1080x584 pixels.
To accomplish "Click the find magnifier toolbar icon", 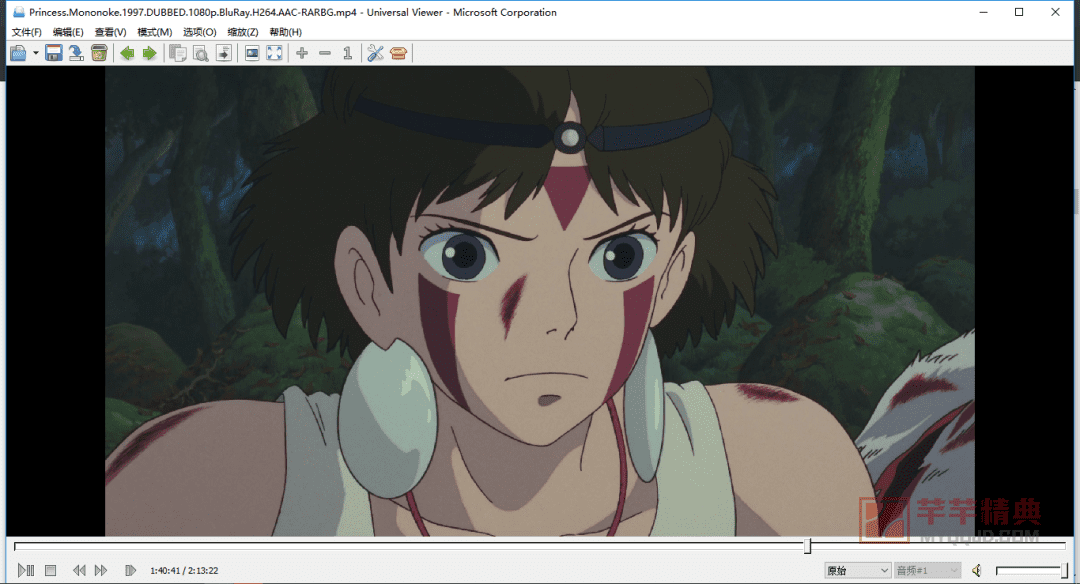I will point(200,53).
